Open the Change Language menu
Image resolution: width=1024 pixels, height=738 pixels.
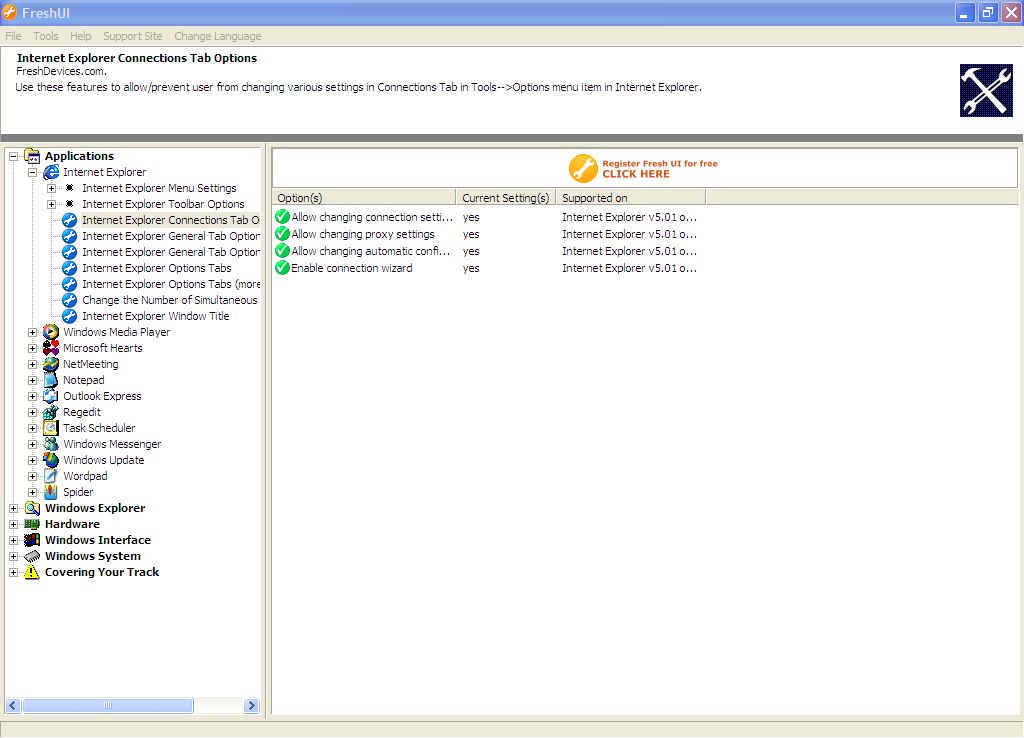(x=217, y=36)
